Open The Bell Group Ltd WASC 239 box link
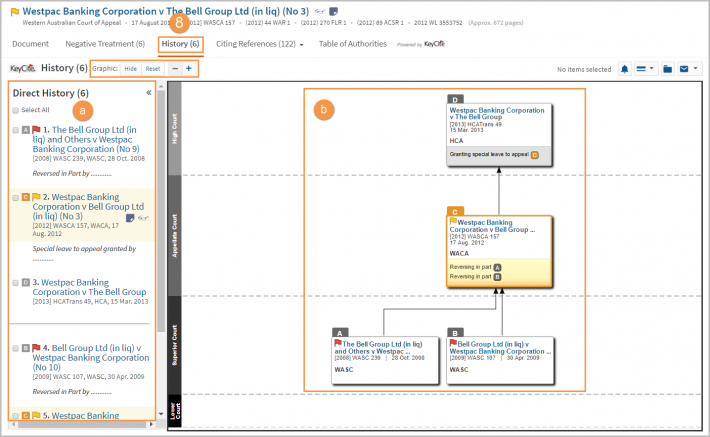This screenshot has width=710, height=437. pos(379,348)
